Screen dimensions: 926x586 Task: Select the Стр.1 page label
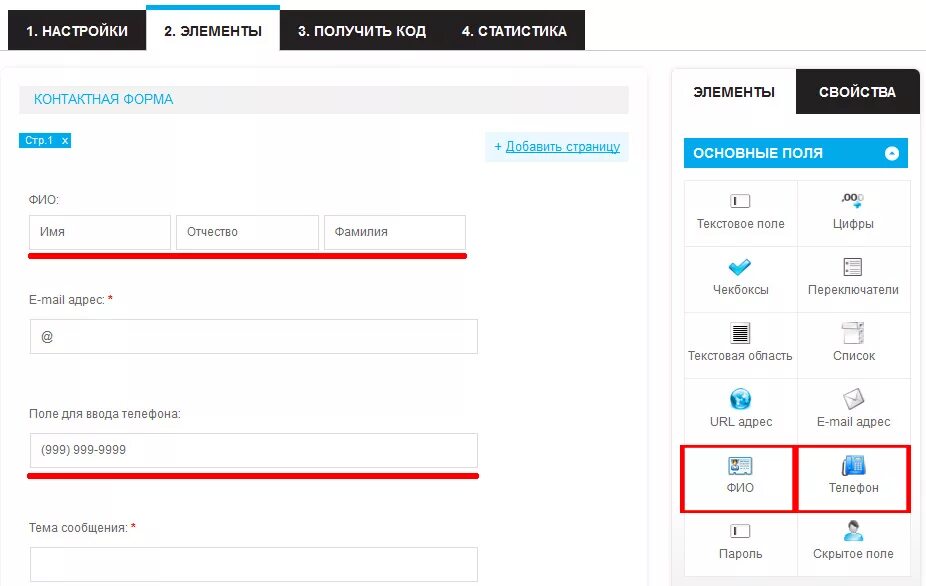point(39,141)
